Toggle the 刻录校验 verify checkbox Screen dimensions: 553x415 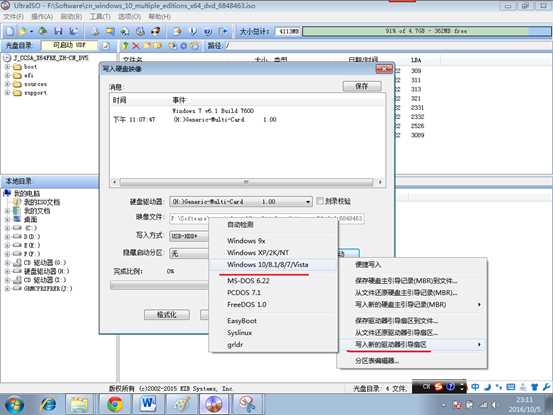click(320, 201)
